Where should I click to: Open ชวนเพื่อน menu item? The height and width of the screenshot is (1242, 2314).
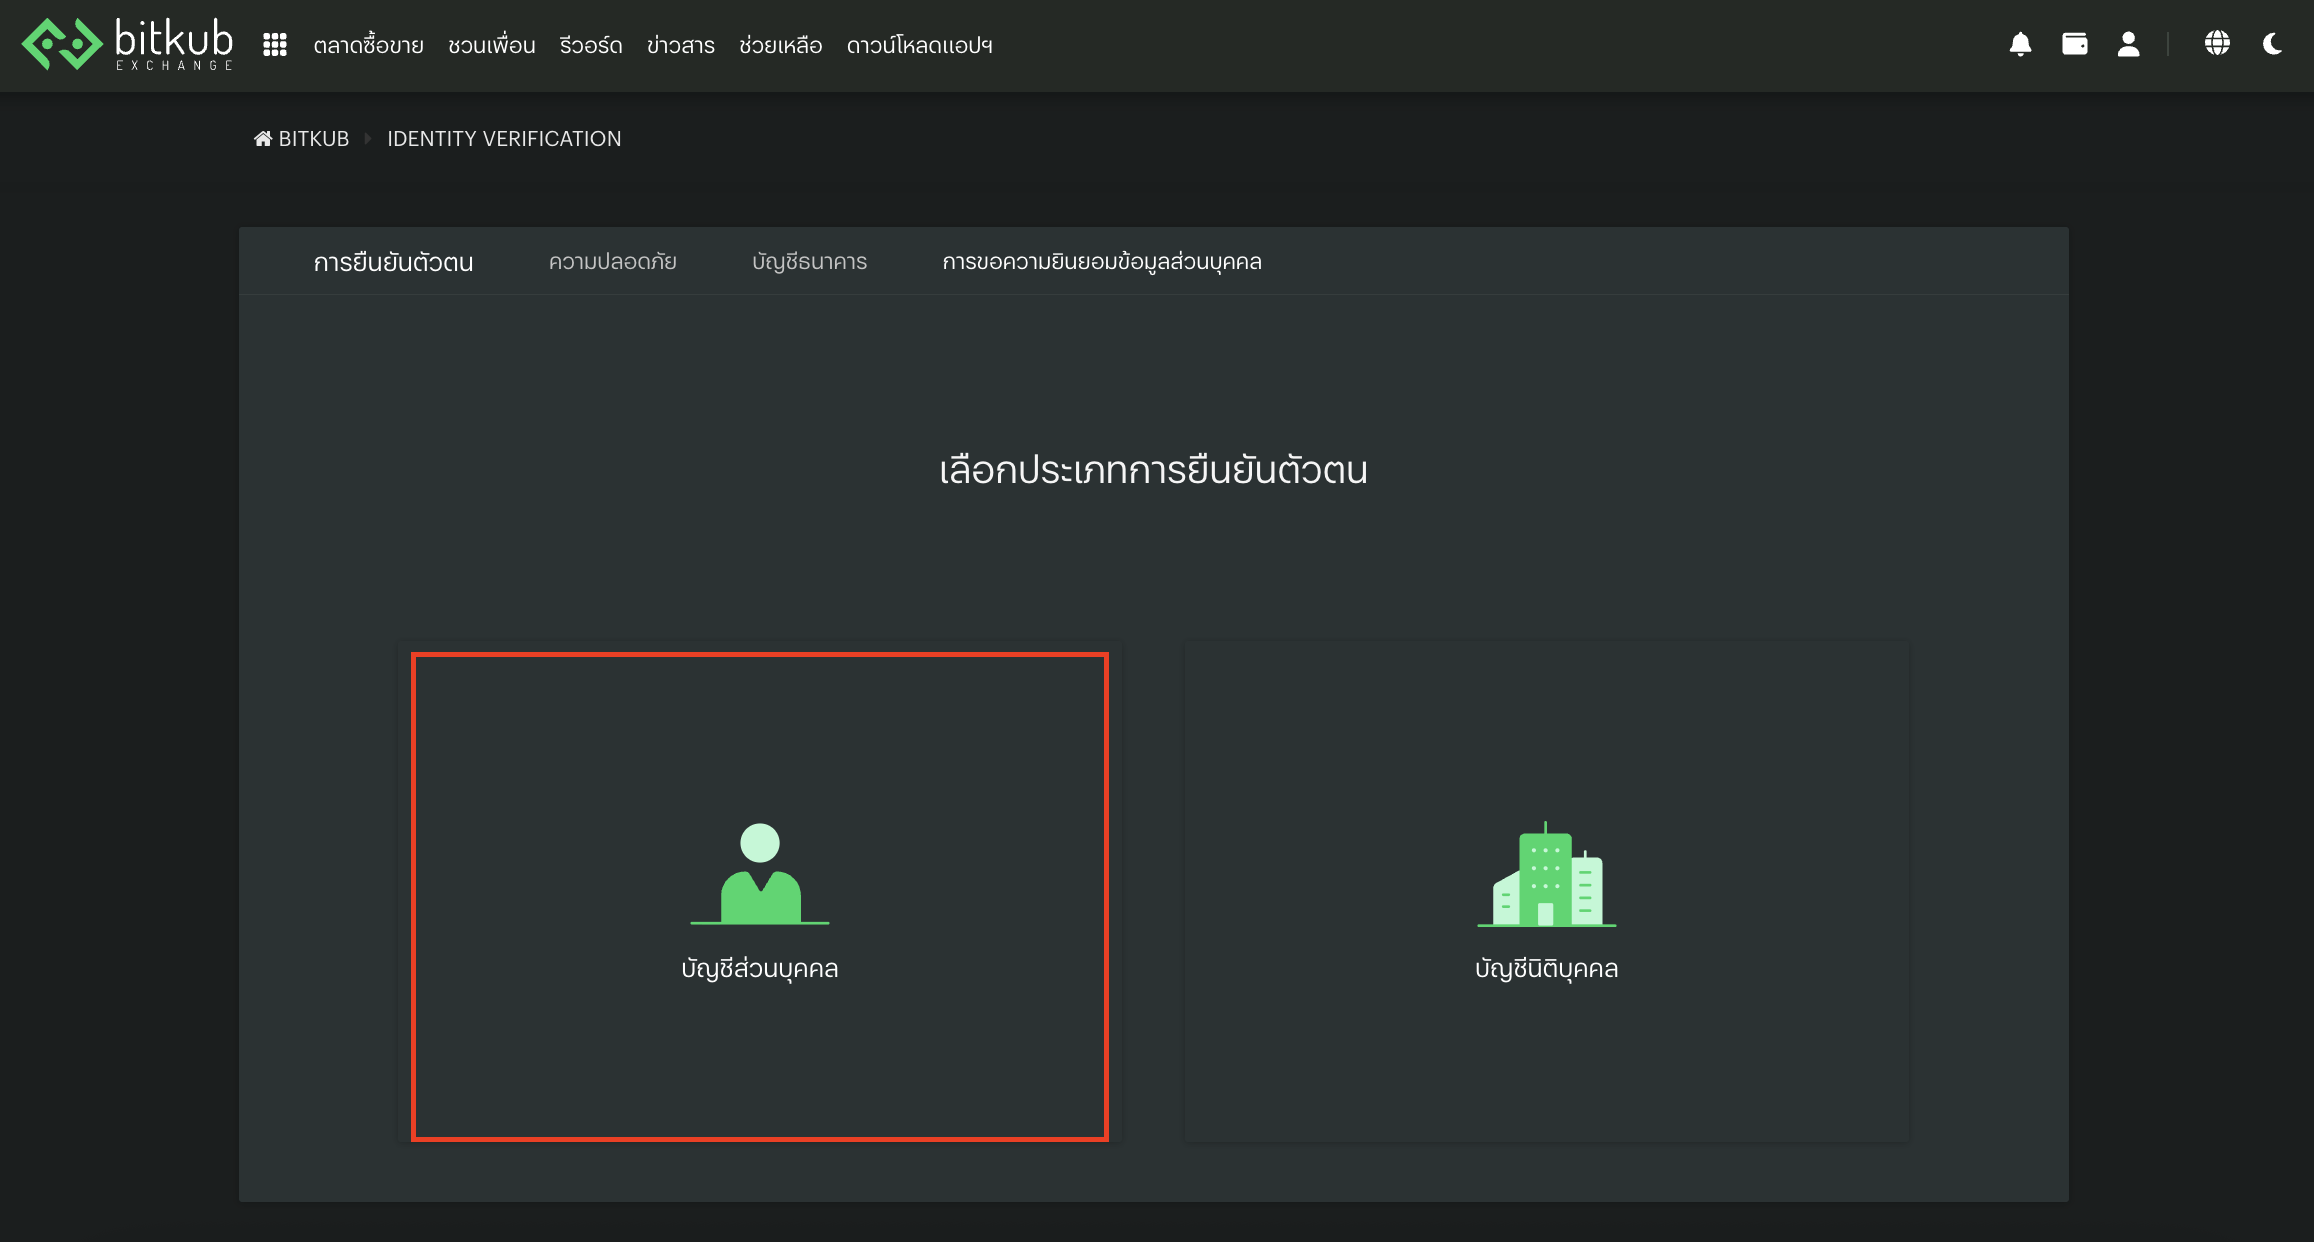[x=491, y=46]
